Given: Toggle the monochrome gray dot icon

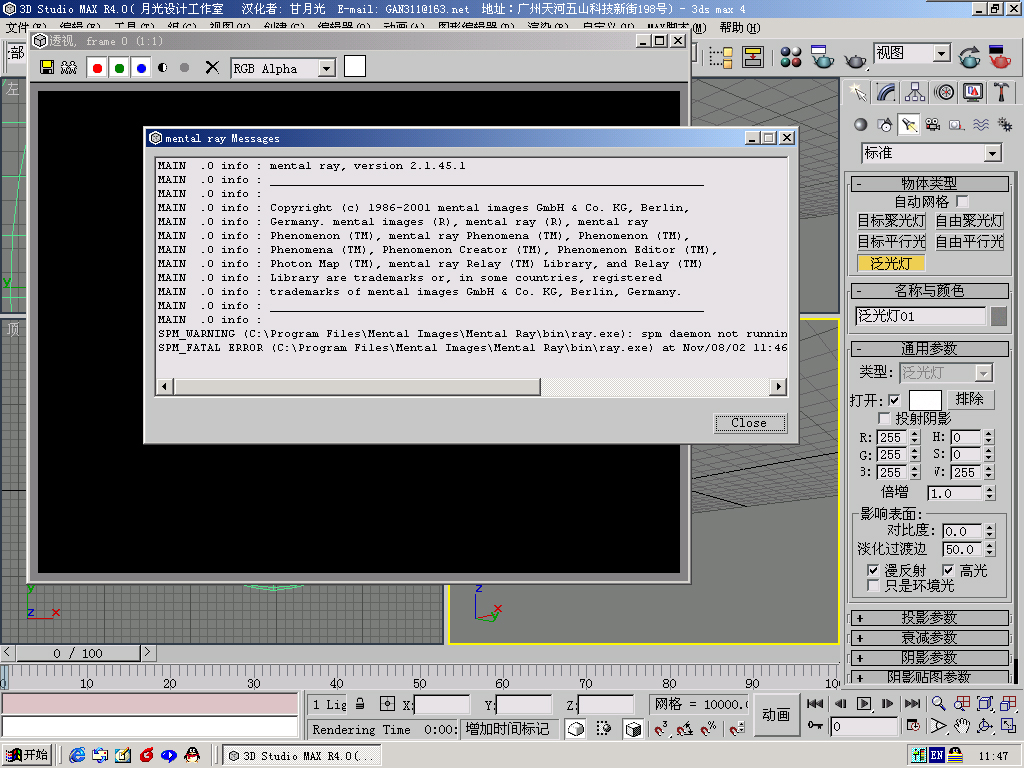Looking at the screenshot, I should [185, 67].
